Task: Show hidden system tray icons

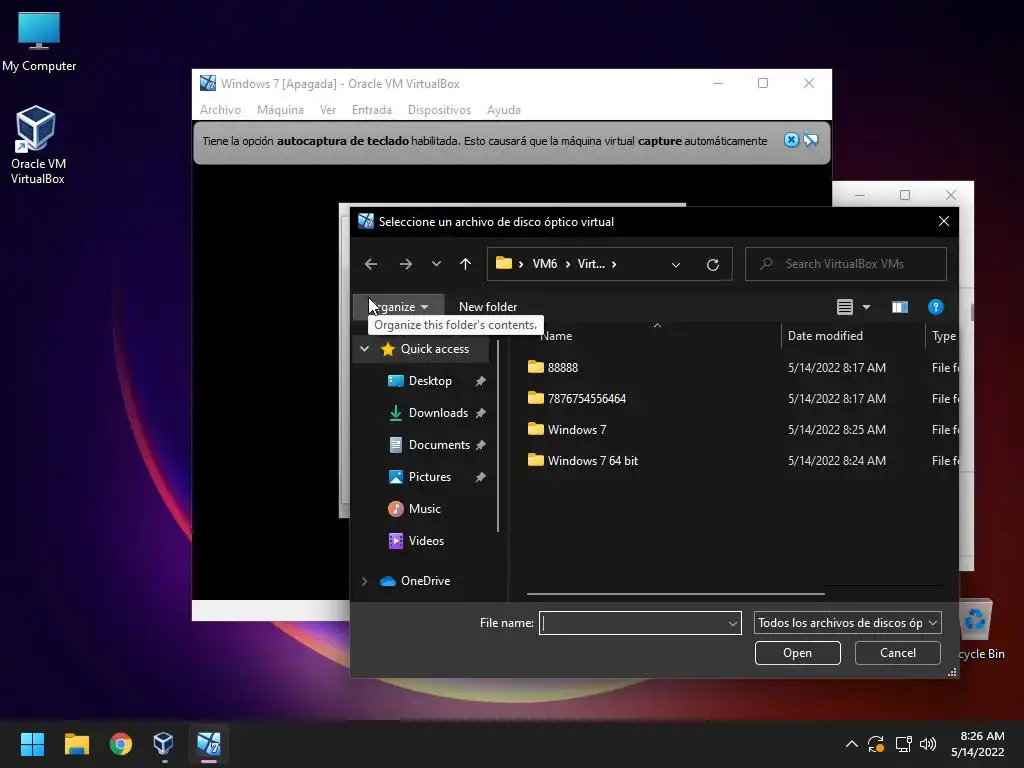Action: 852,744
